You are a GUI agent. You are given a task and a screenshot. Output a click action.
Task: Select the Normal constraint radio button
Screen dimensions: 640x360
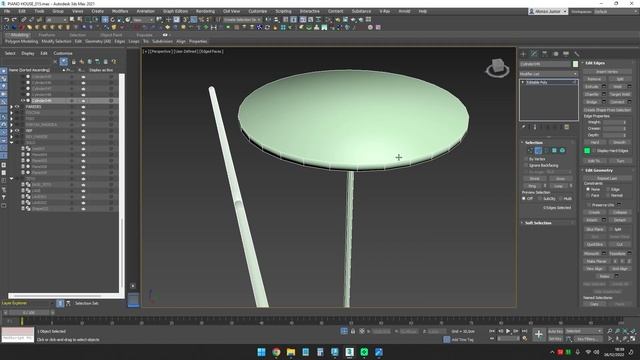tap(608, 196)
